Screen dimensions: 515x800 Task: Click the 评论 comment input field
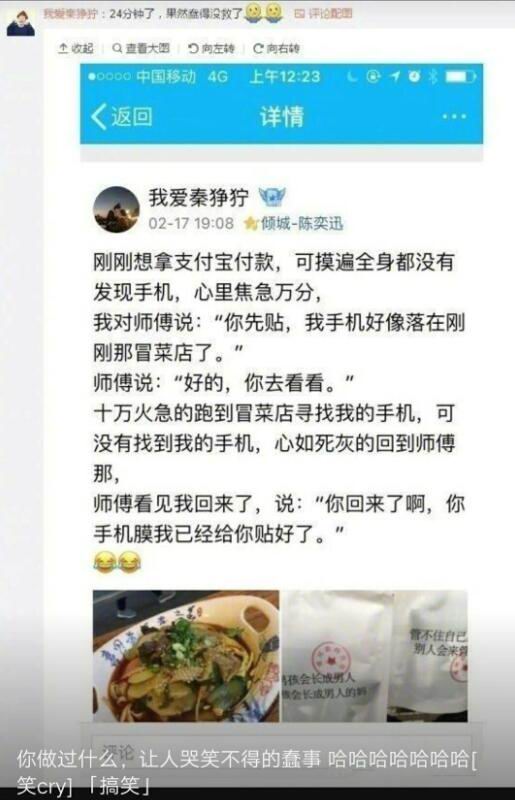coord(281,748)
